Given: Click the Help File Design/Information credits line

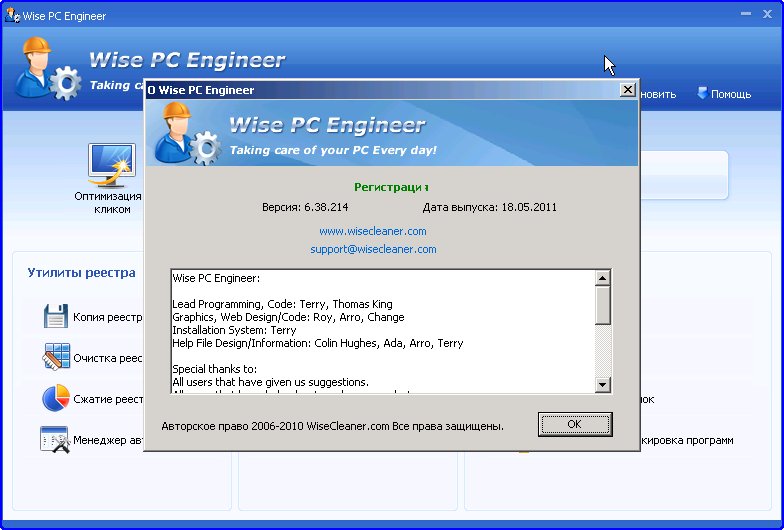Looking at the screenshot, I should (x=318, y=343).
